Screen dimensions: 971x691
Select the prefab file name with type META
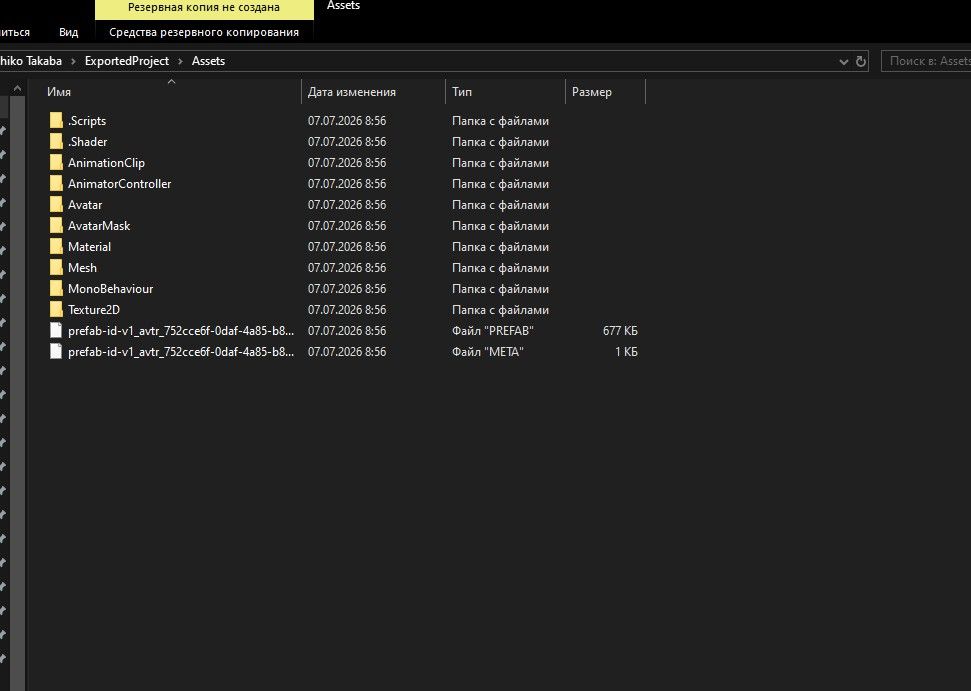[x=181, y=352]
